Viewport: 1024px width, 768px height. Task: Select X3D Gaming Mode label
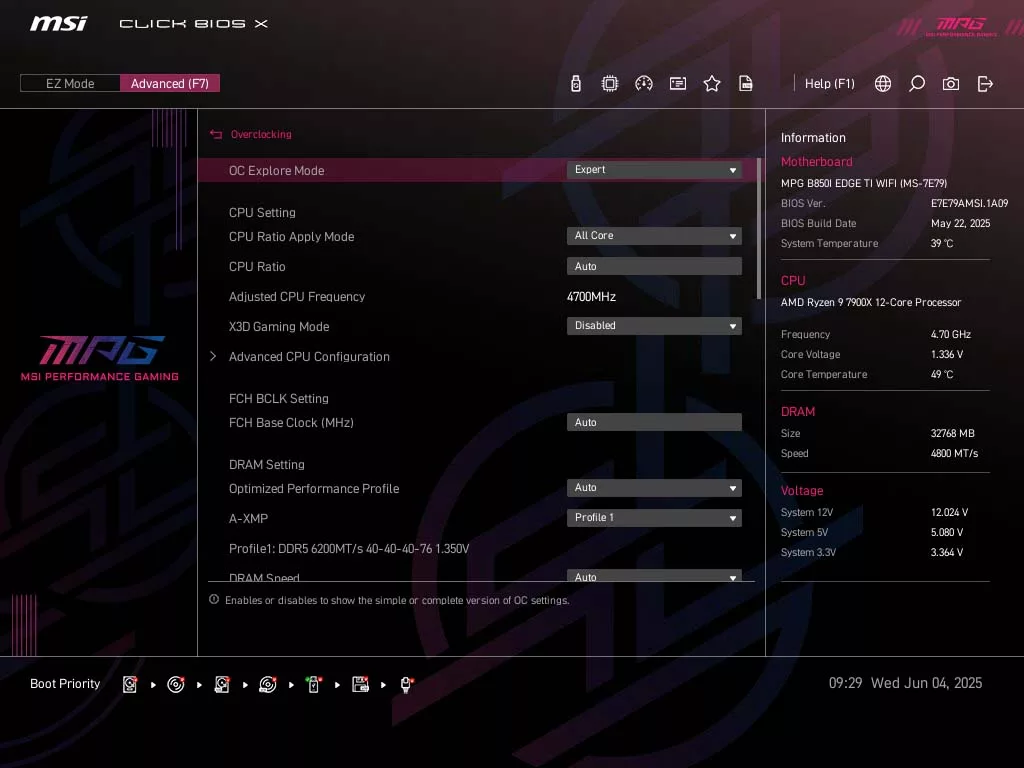[279, 327]
